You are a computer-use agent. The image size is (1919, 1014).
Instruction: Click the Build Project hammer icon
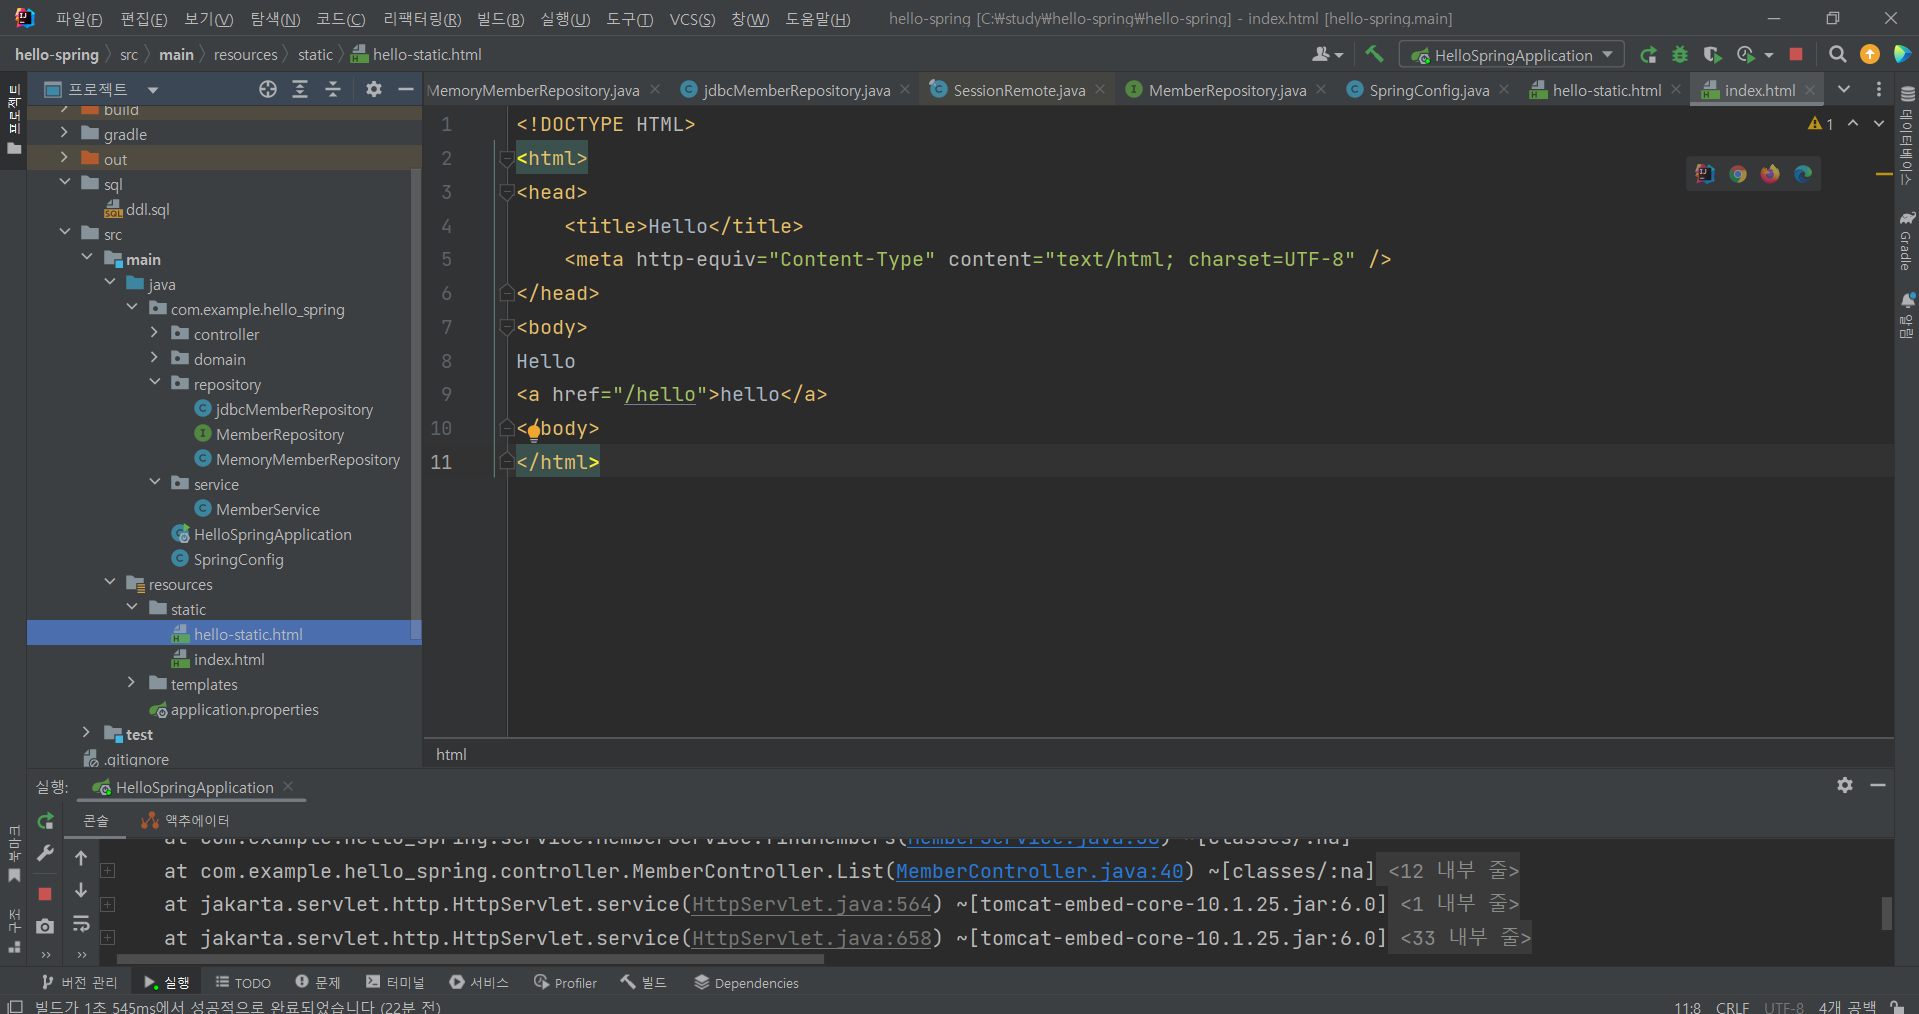(1374, 54)
